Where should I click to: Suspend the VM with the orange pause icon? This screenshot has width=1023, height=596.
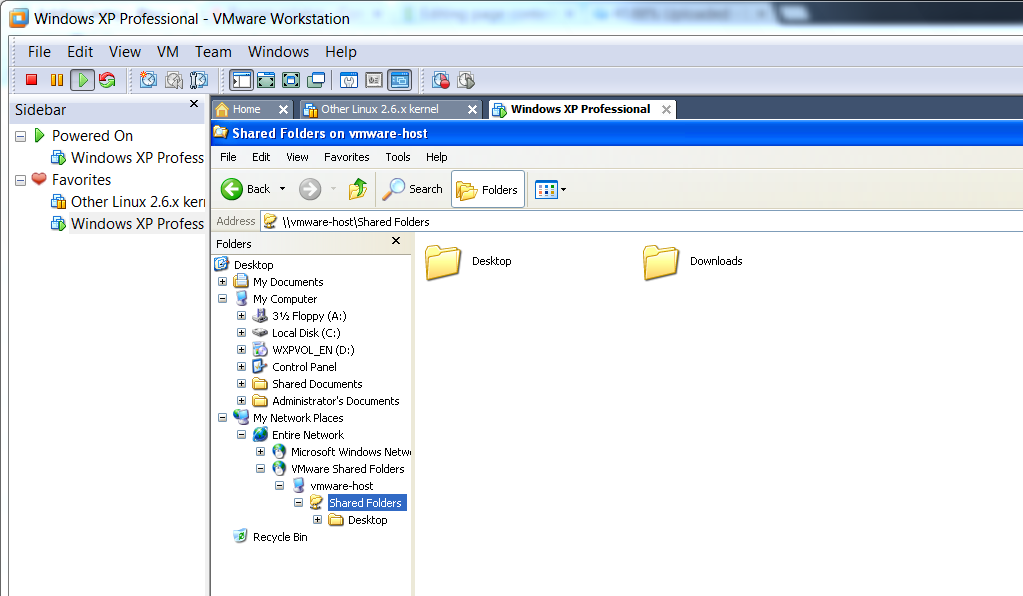[57, 80]
